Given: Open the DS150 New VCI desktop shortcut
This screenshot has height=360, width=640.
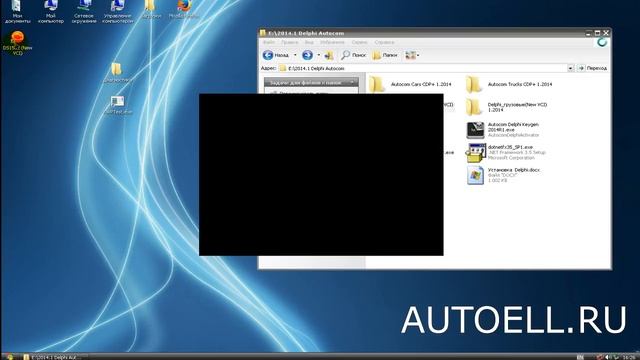Looking at the screenshot, I should (17, 43).
